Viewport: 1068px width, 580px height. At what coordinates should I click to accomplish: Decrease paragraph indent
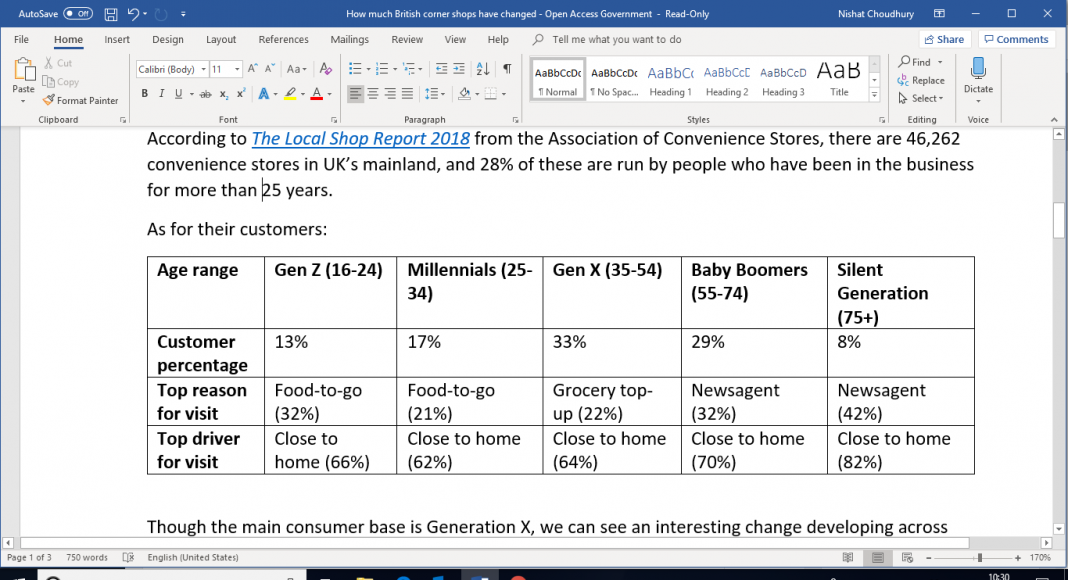coord(441,69)
